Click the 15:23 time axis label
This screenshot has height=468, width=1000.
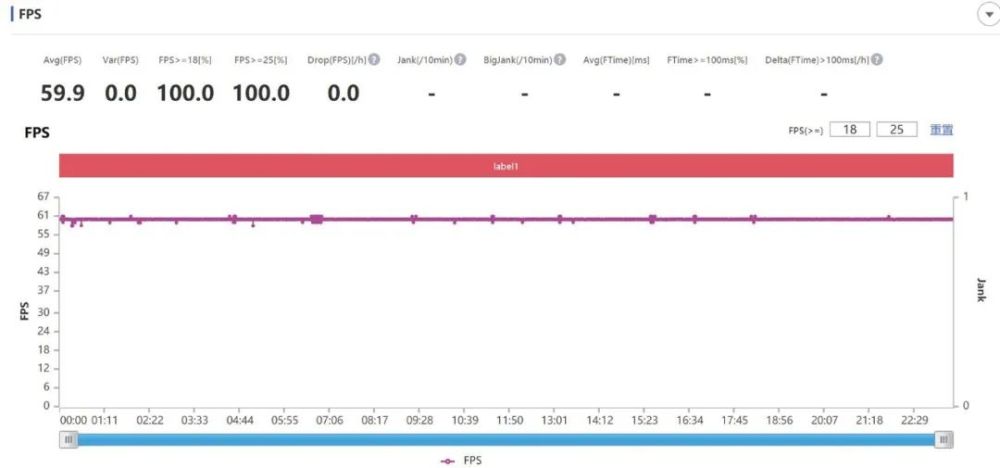pos(644,420)
